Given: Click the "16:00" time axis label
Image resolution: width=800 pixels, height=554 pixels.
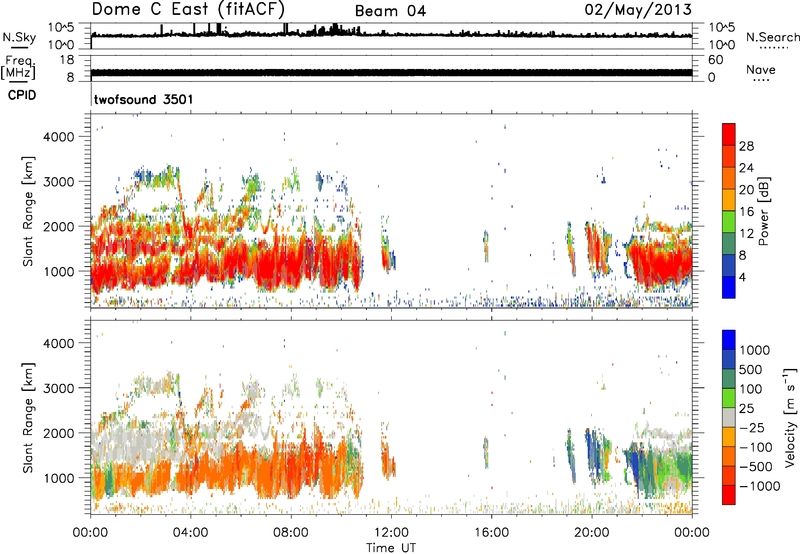Looking at the screenshot, I should 491,533.
